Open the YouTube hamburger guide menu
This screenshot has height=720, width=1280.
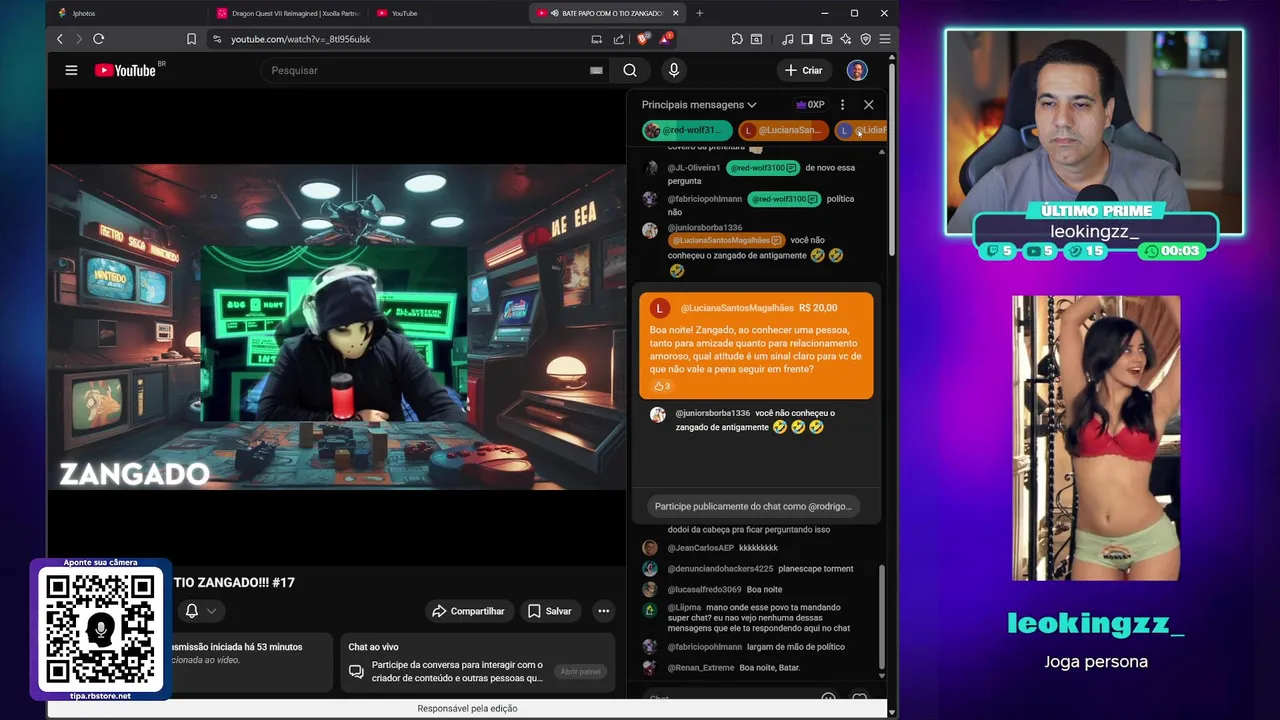71,70
